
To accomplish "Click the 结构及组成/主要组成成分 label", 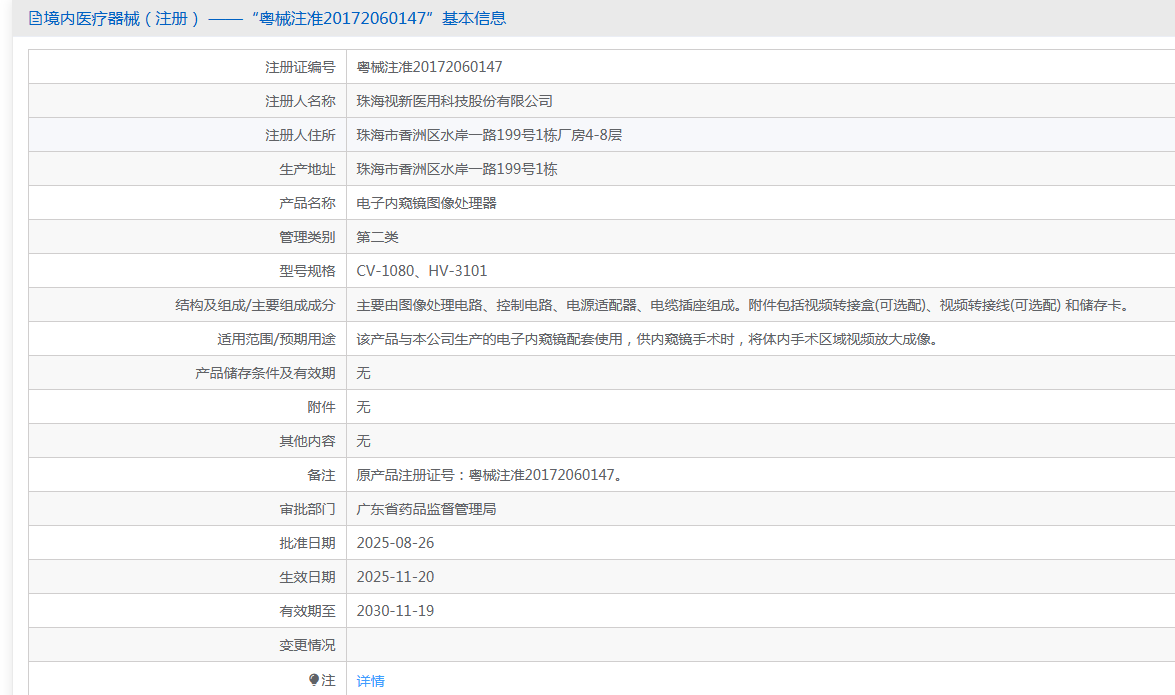I will [x=256, y=305].
